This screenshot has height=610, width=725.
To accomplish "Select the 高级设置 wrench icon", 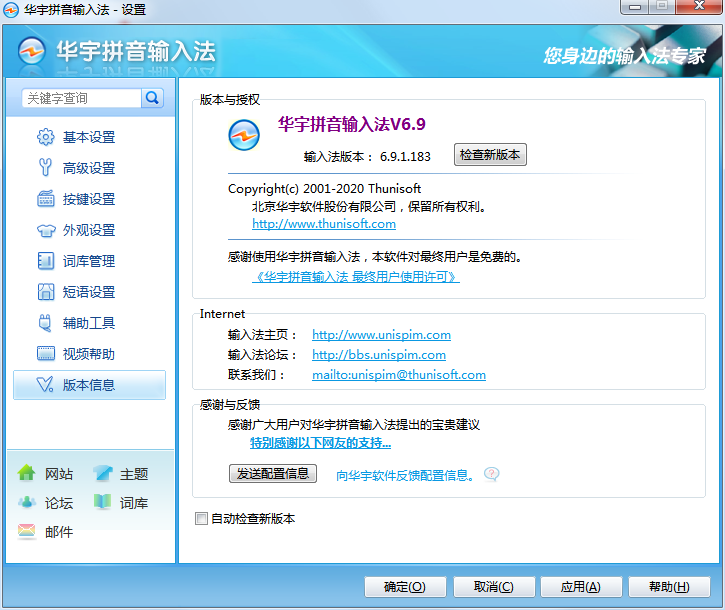I will [x=46, y=168].
